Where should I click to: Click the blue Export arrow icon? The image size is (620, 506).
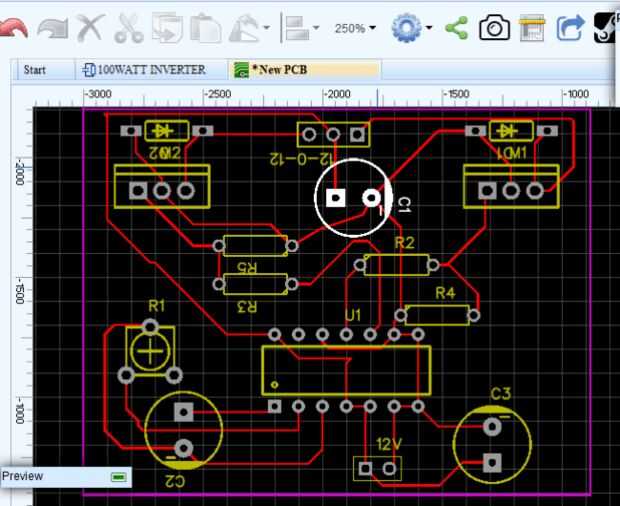tap(570, 28)
